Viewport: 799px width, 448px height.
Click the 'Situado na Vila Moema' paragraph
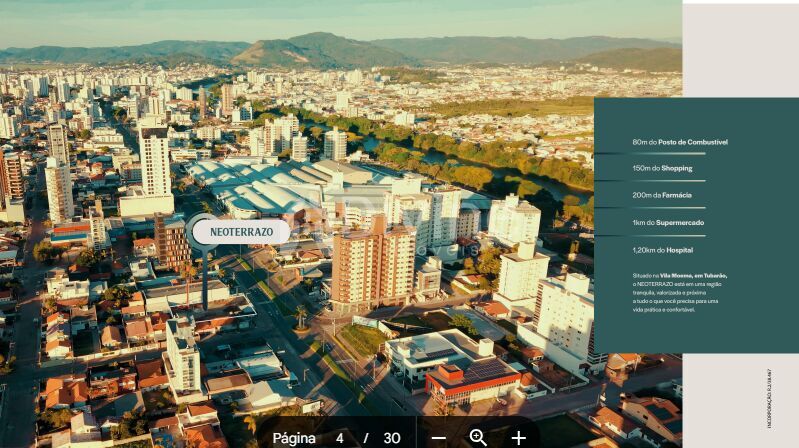click(x=679, y=292)
